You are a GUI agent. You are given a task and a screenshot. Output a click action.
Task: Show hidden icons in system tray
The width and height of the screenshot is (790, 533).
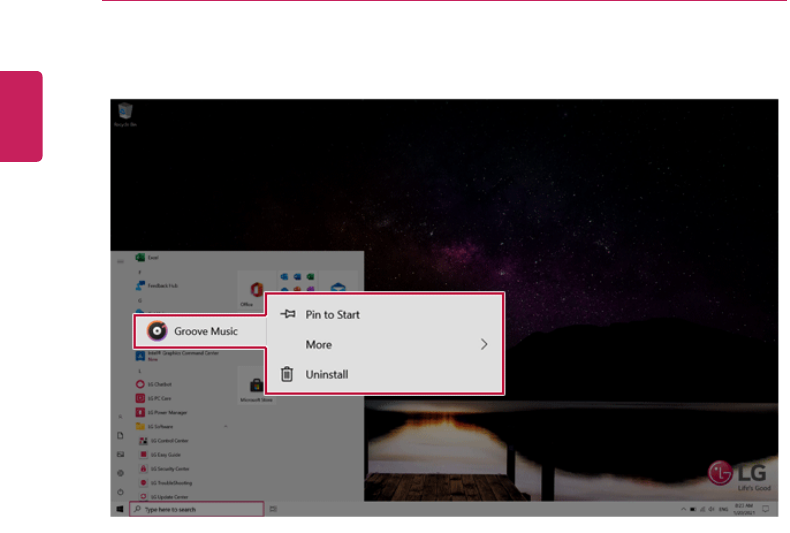coord(683,509)
